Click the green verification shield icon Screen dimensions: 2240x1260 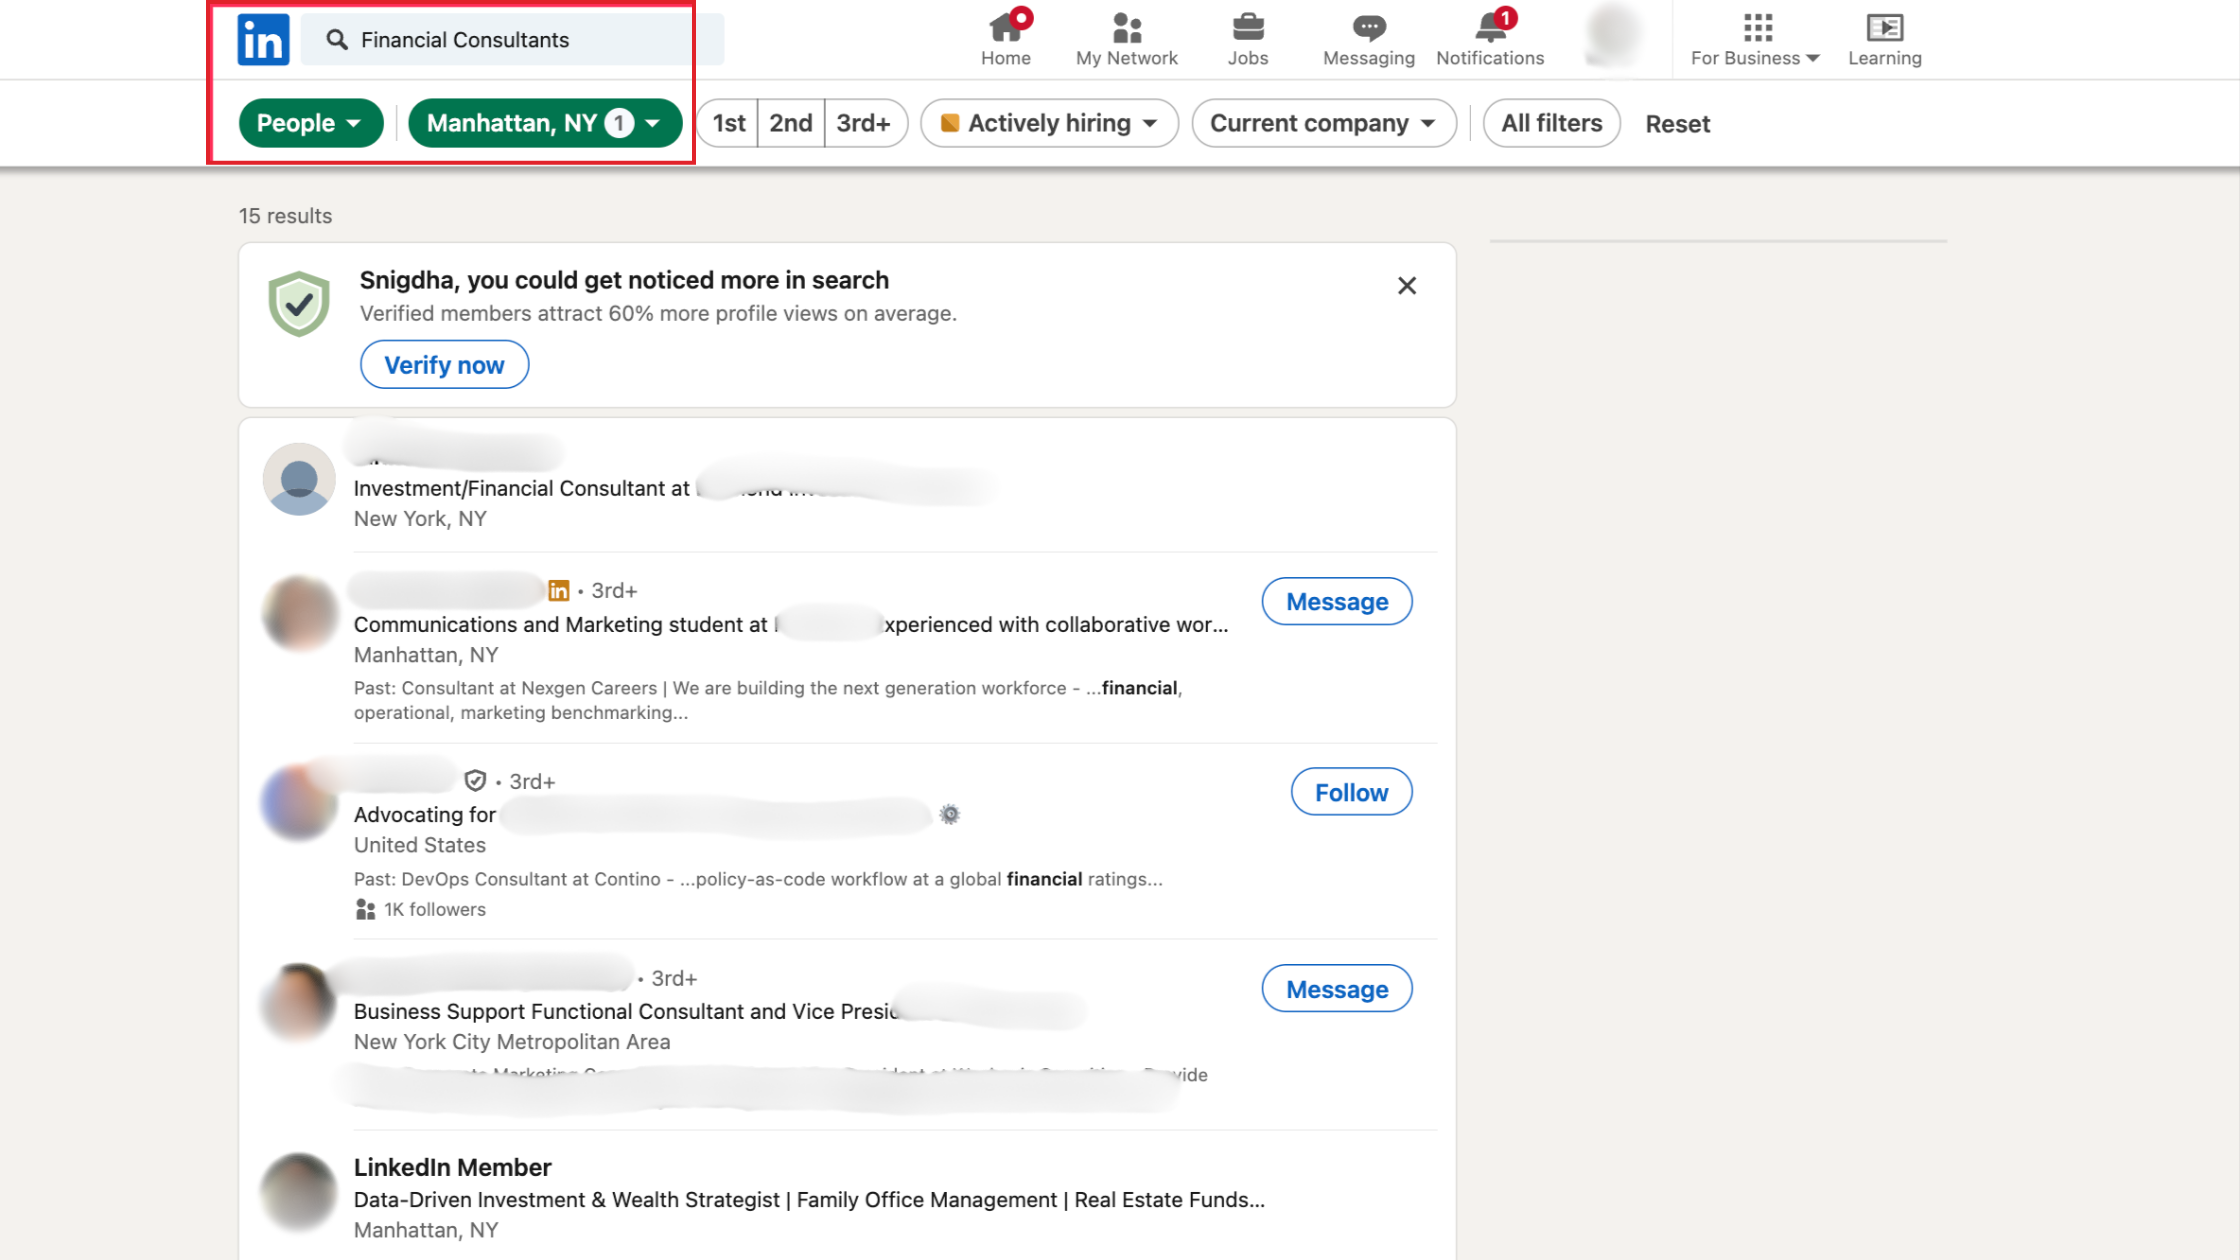tap(299, 303)
